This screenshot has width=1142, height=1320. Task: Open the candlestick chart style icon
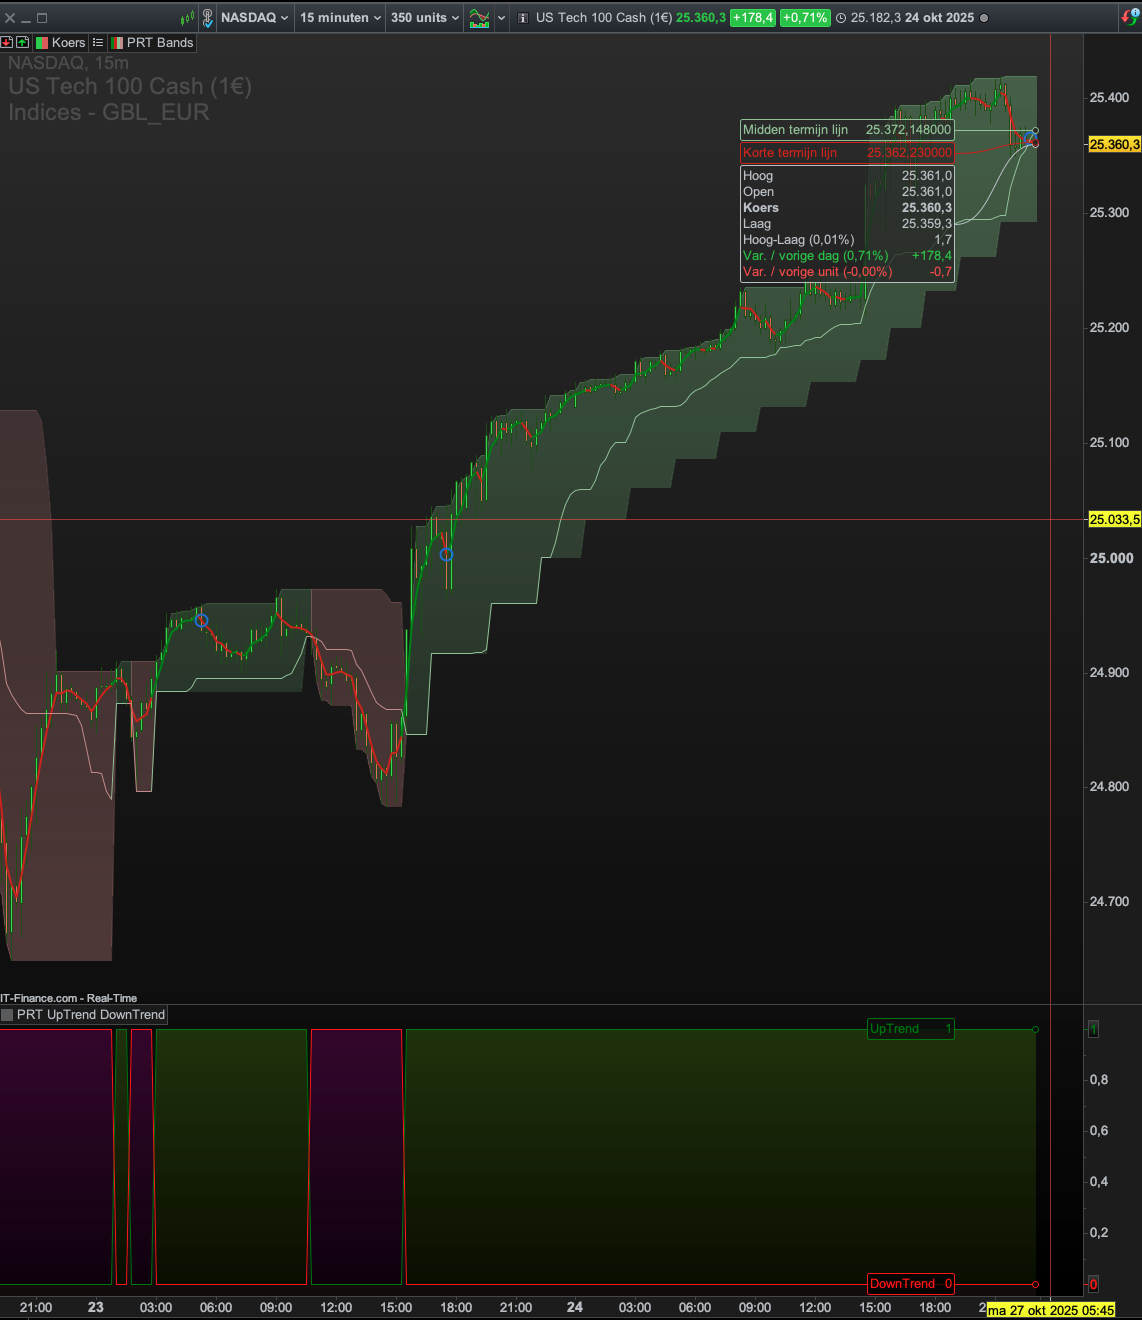click(x=187, y=18)
